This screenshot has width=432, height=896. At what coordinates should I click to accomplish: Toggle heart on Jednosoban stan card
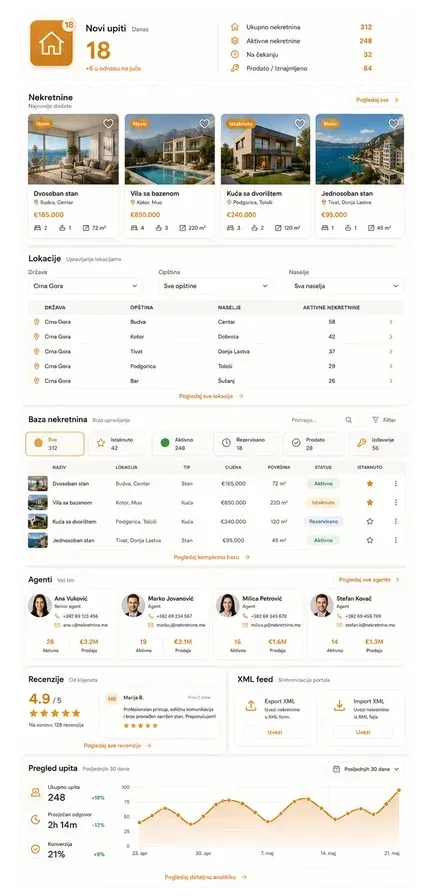[394, 123]
